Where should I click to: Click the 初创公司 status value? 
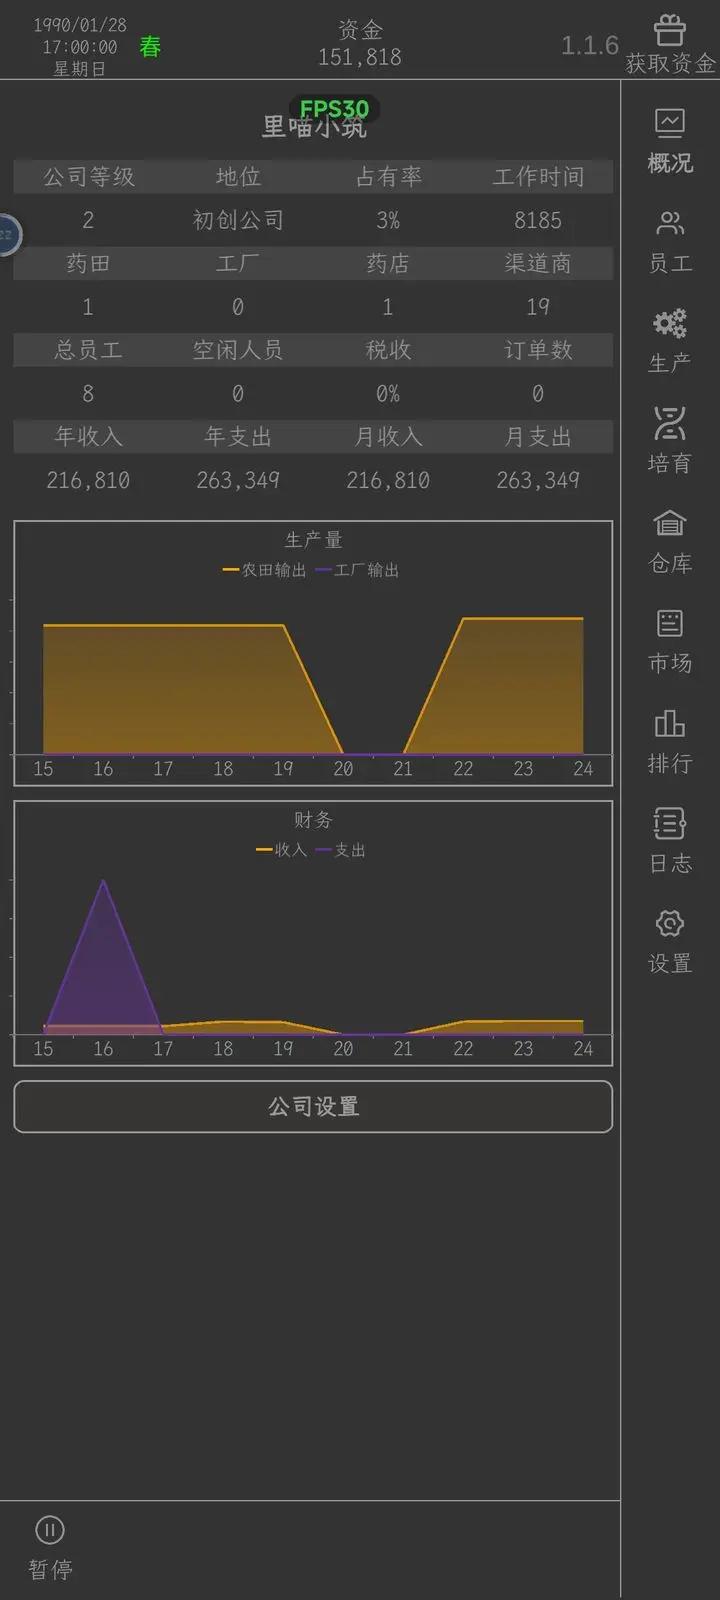[238, 220]
